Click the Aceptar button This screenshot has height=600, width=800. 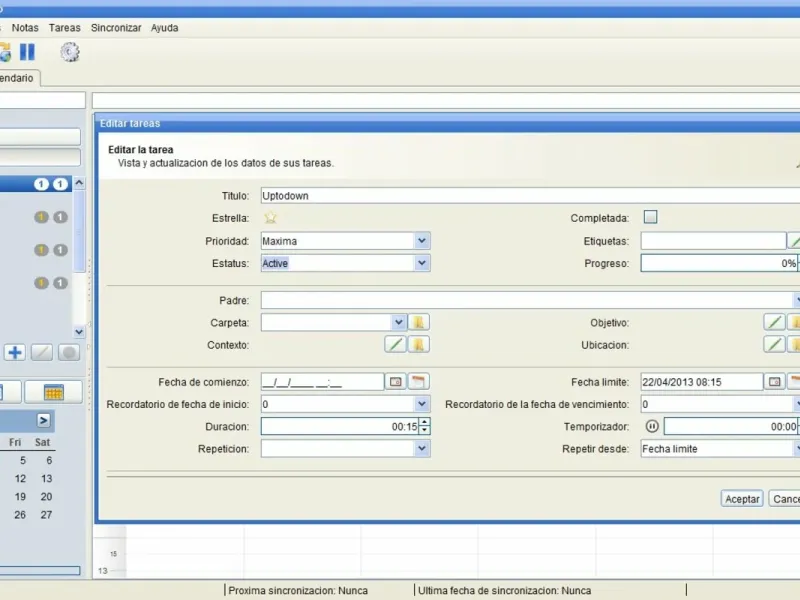742,499
